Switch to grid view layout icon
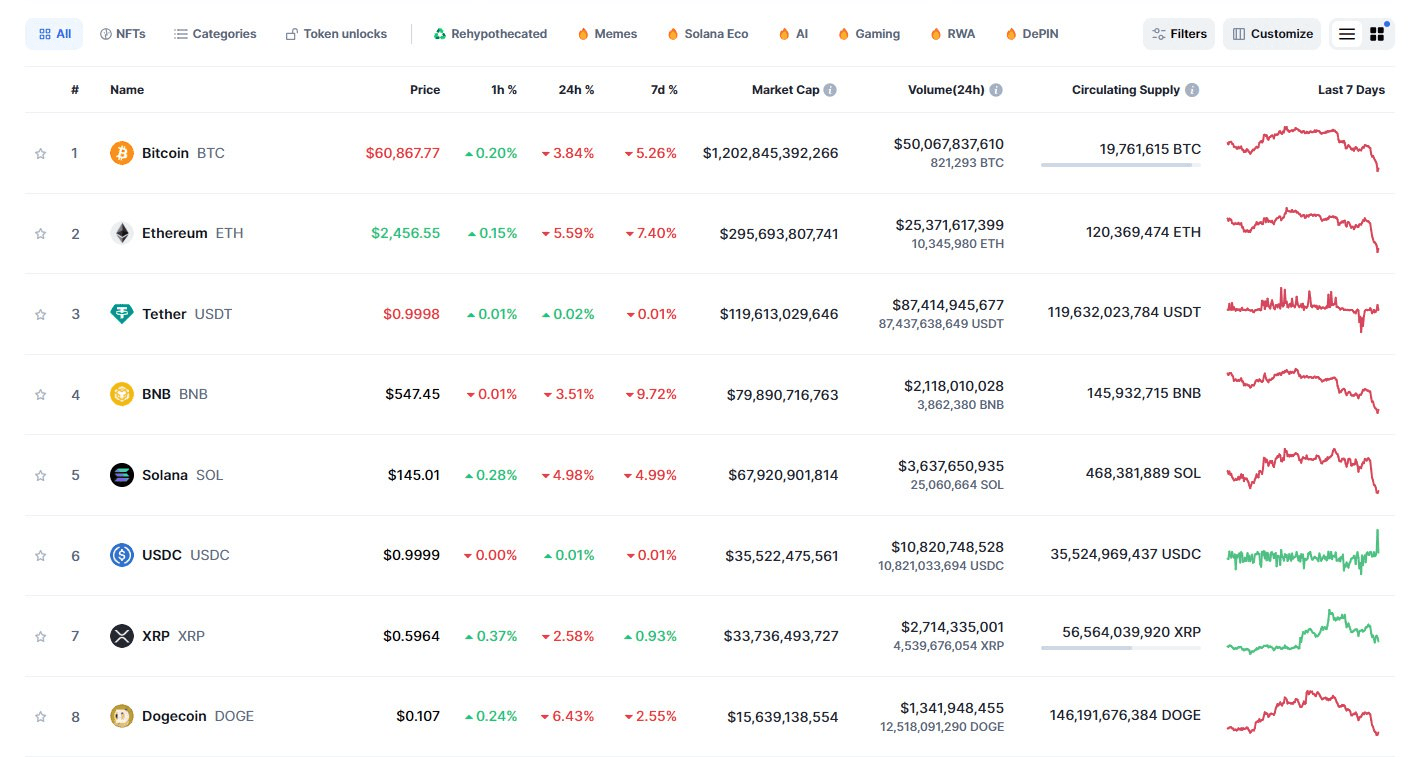The width and height of the screenshot is (1420, 757). [x=1377, y=34]
